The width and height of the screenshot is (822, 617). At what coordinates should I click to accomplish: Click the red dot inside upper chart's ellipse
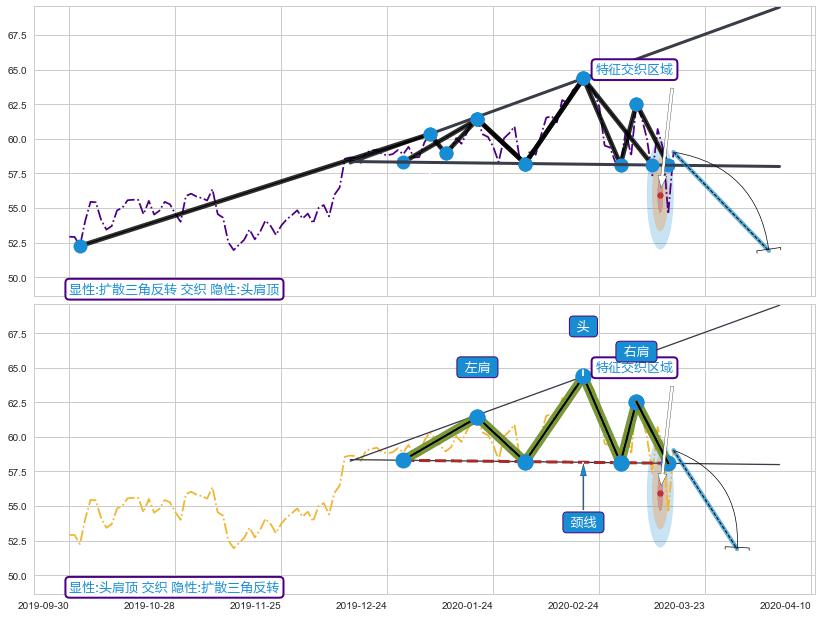pos(660,195)
